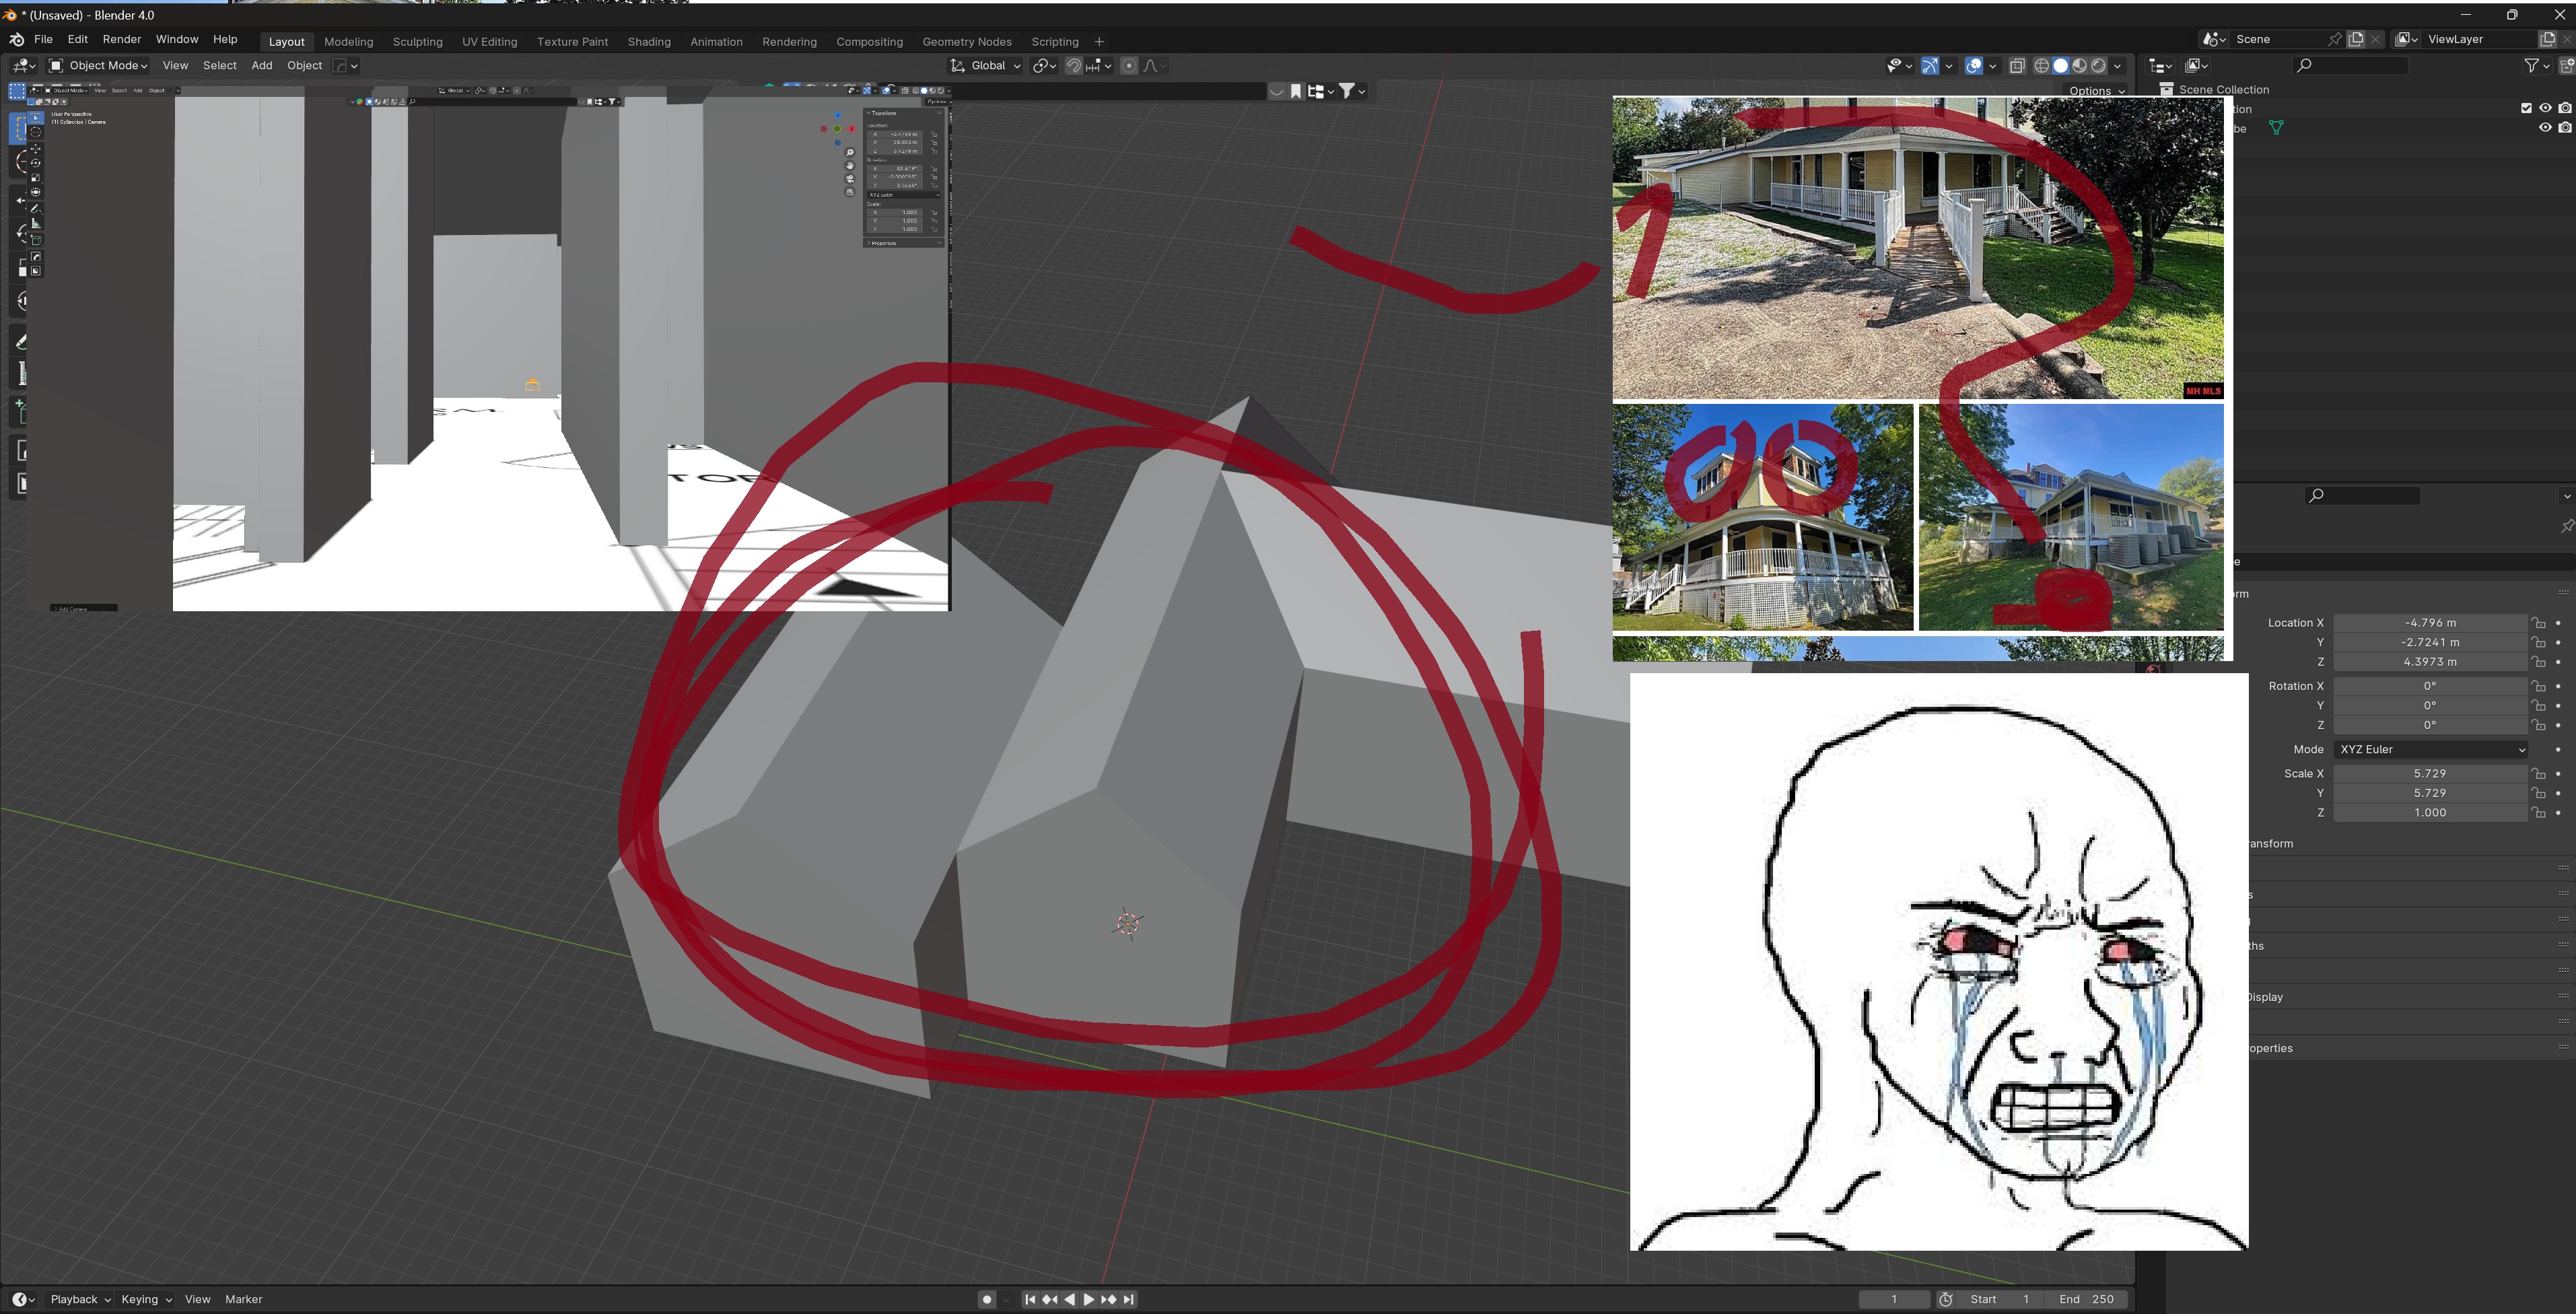The width and height of the screenshot is (2576, 1314).
Task: Open the viewport View menu
Action: pos(175,66)
